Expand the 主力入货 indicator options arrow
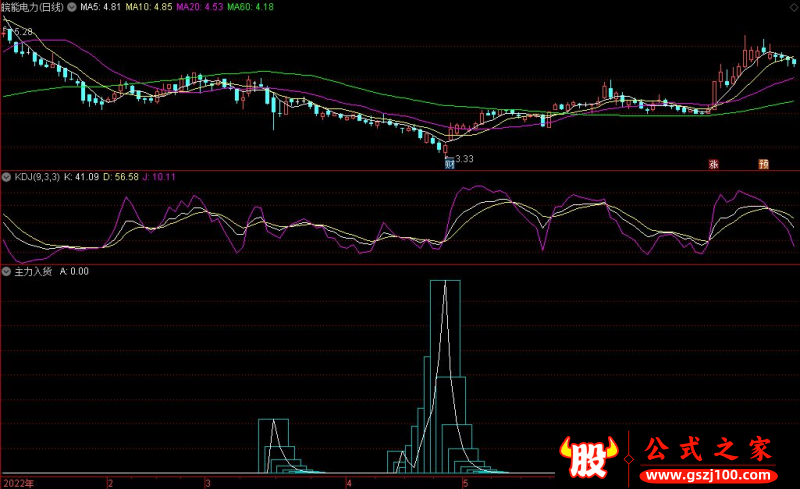 [7, 272]
